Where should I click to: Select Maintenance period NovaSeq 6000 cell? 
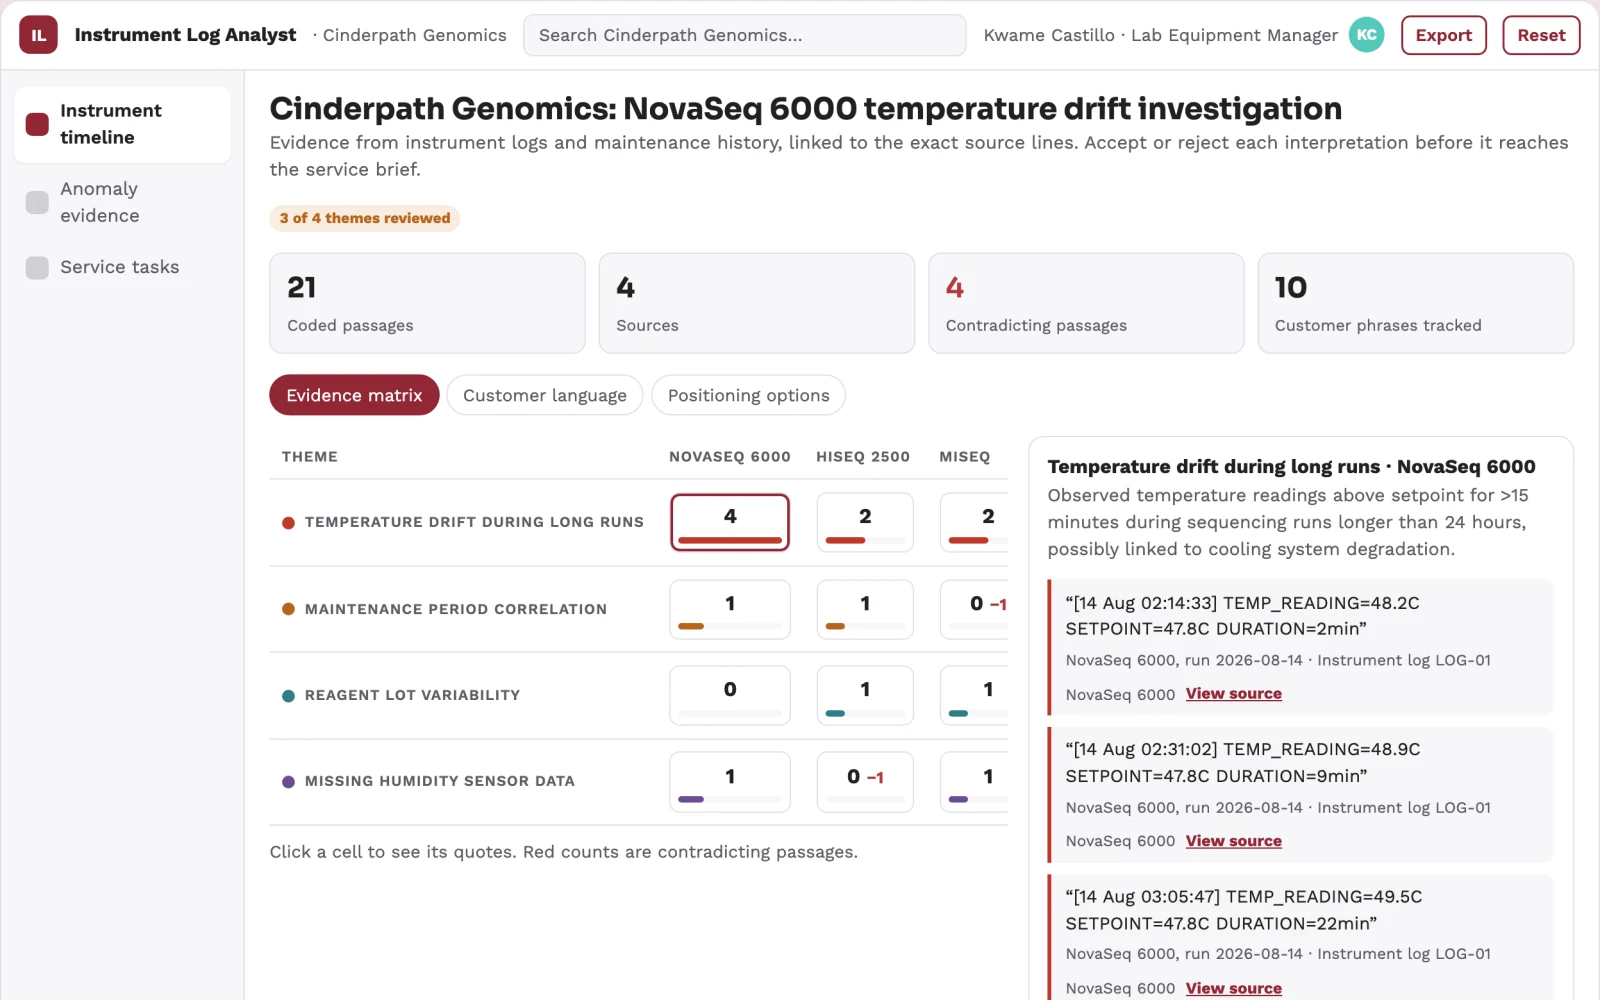click(730, 609)
